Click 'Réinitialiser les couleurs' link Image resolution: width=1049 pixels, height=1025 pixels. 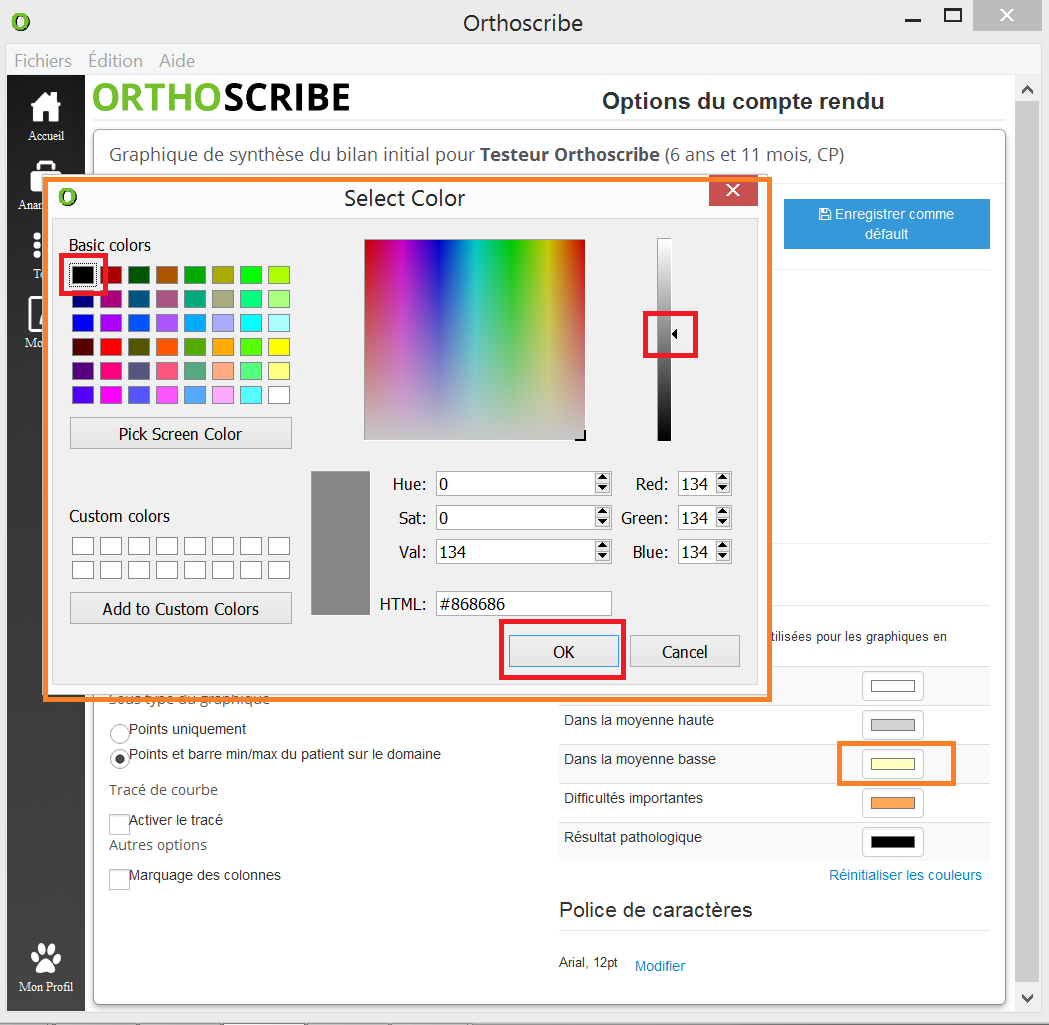pos(905,875)
